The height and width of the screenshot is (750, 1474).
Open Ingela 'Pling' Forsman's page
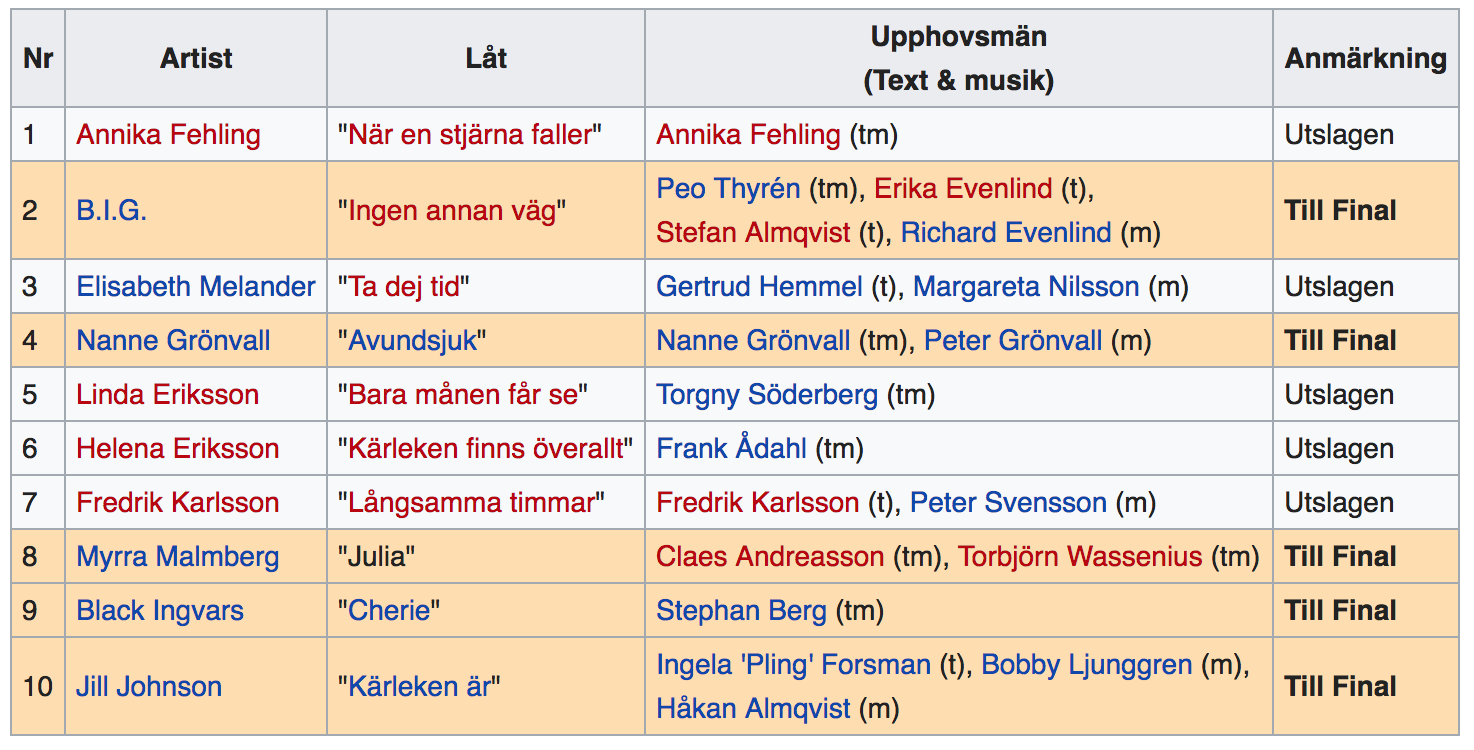click(x=793, y=665)
